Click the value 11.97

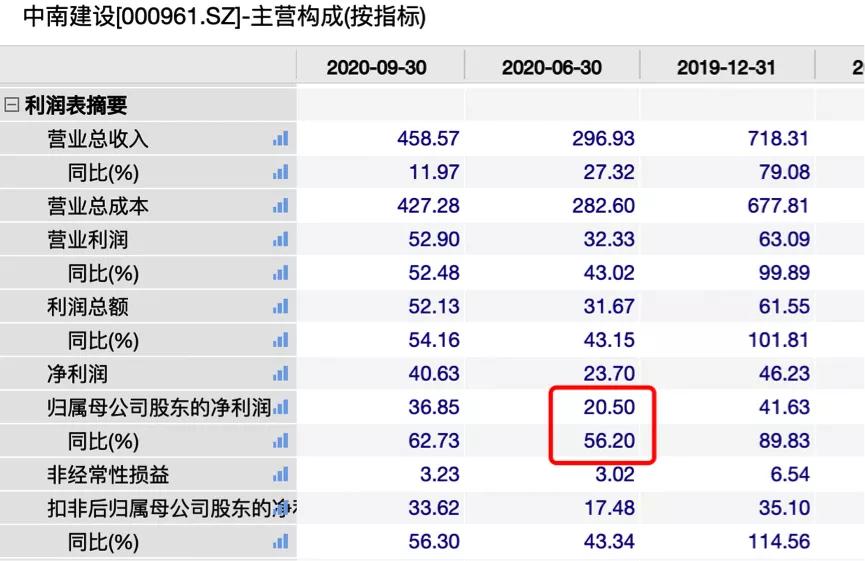434,172
